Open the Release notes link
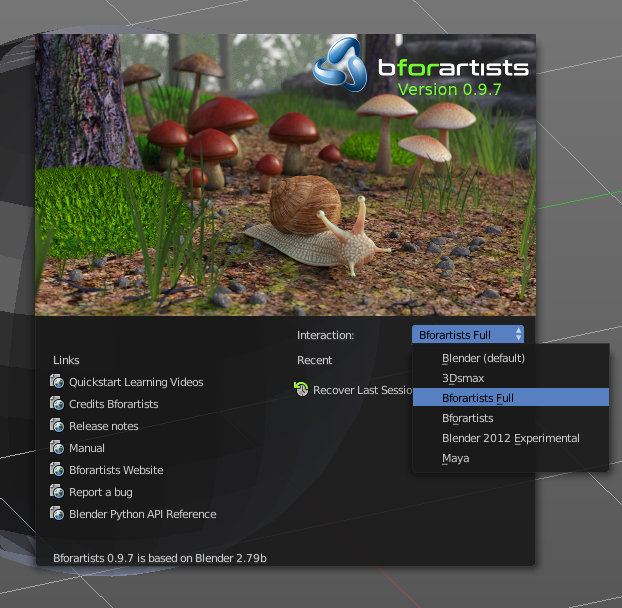The height and width of the screenshot is (608, 622). 104,426
